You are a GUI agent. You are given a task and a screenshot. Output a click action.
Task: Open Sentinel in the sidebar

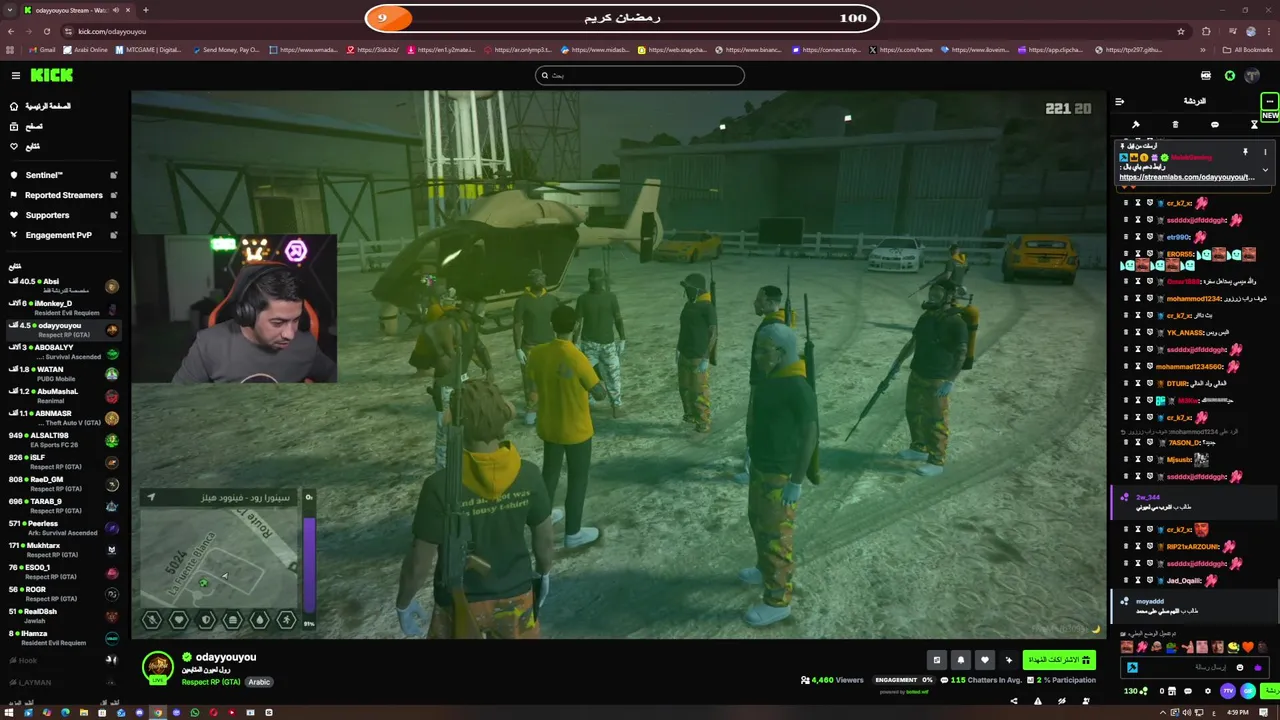(62, 175)
